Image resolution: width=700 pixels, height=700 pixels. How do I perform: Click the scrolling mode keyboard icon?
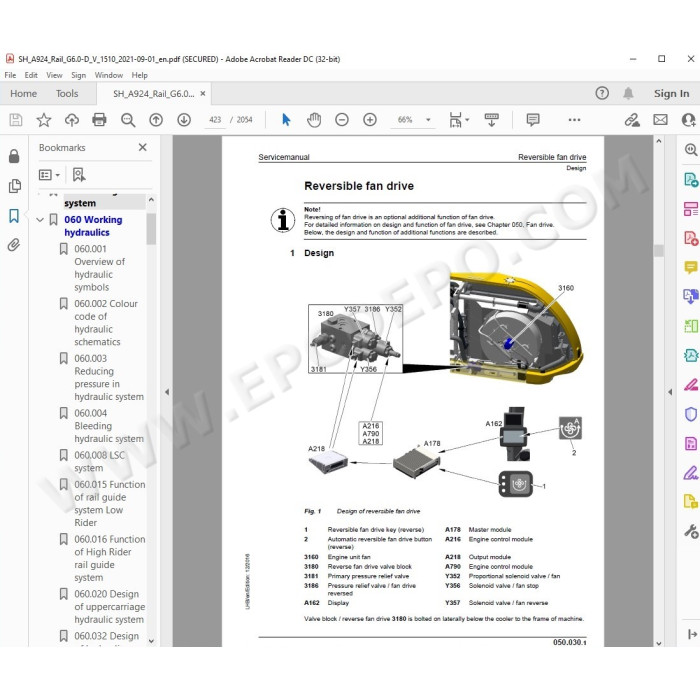(492, 120)
